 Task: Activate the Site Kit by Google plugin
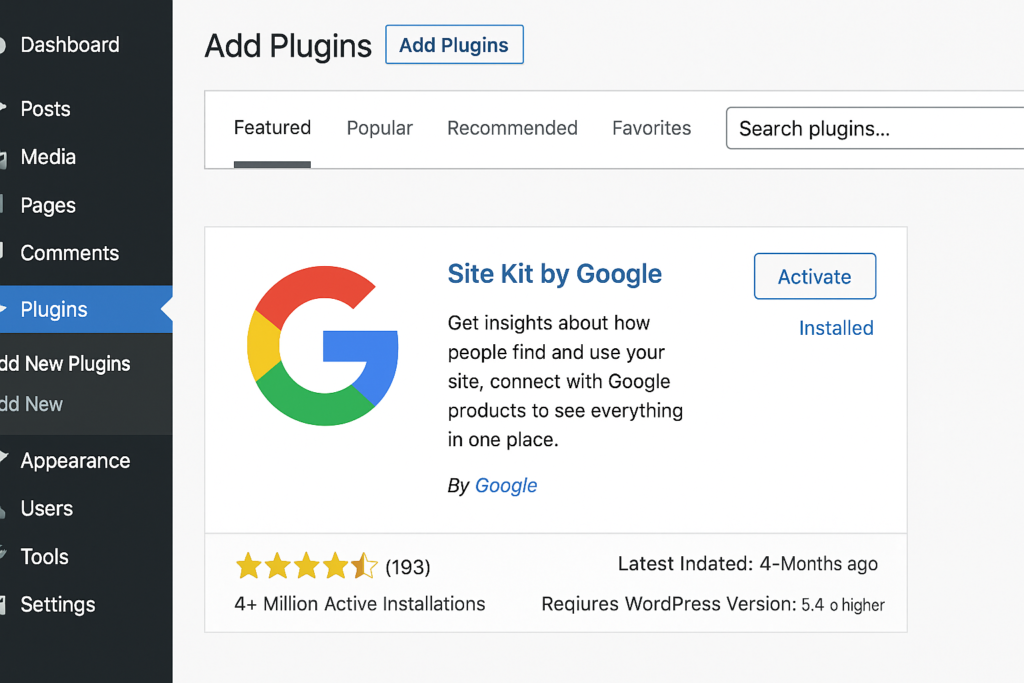[x=814, y=277]
